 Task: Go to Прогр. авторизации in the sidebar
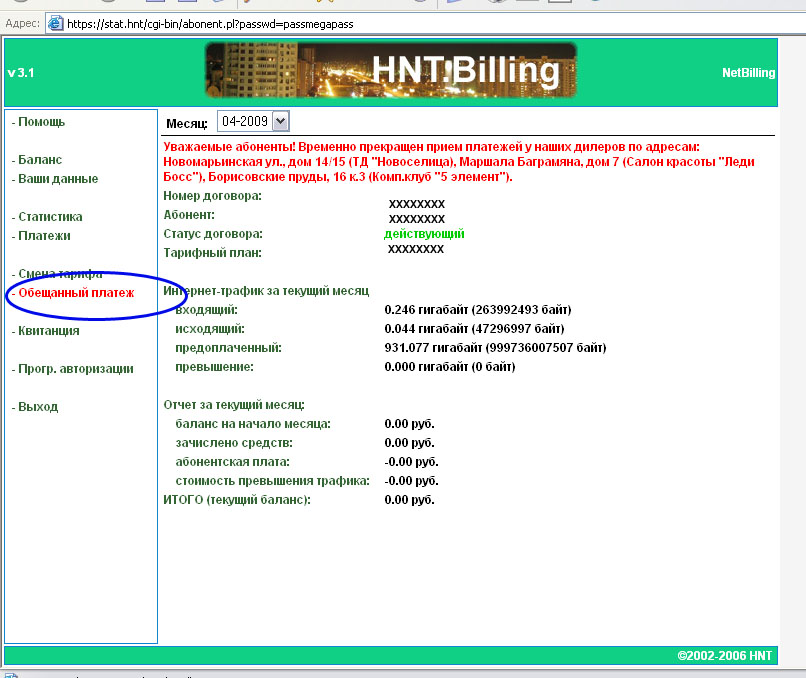[x=75, y=369]
